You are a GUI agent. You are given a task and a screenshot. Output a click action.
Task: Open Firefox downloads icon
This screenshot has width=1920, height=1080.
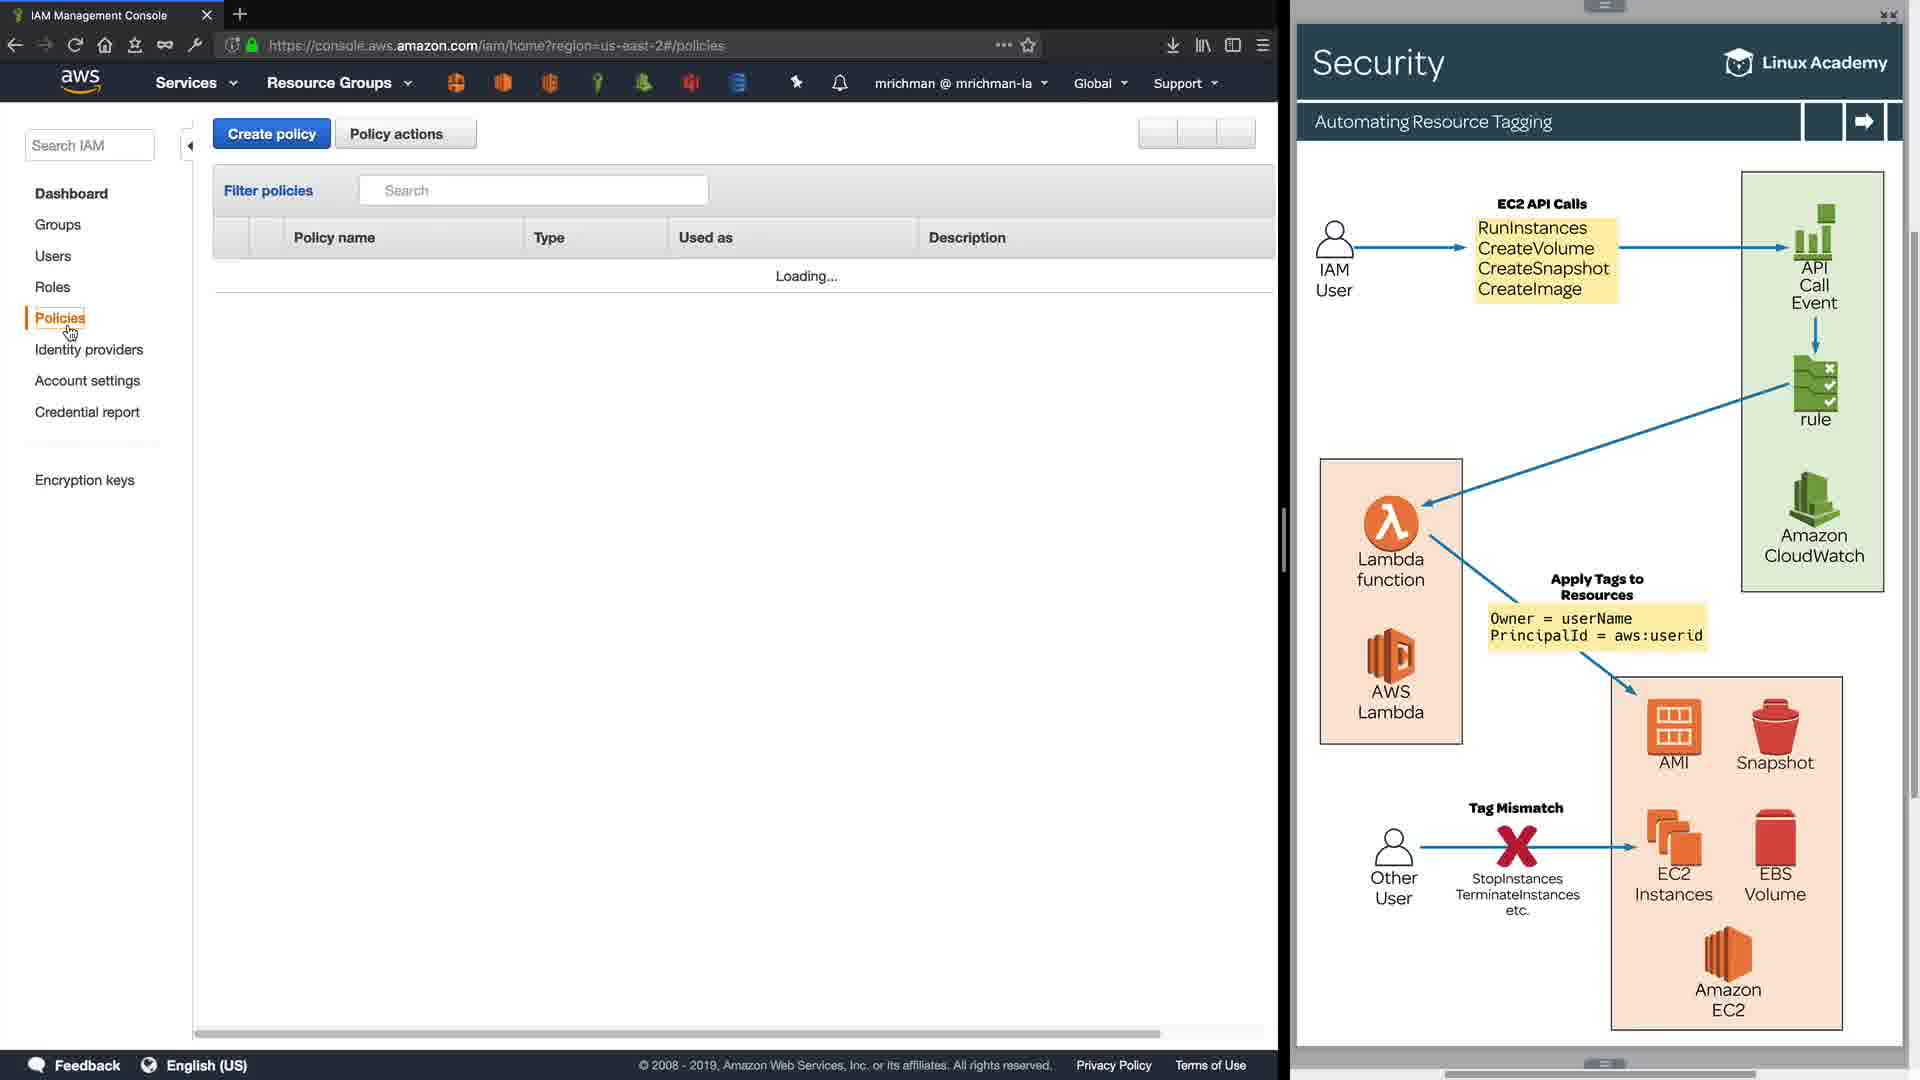click(x=1172, y=45)
